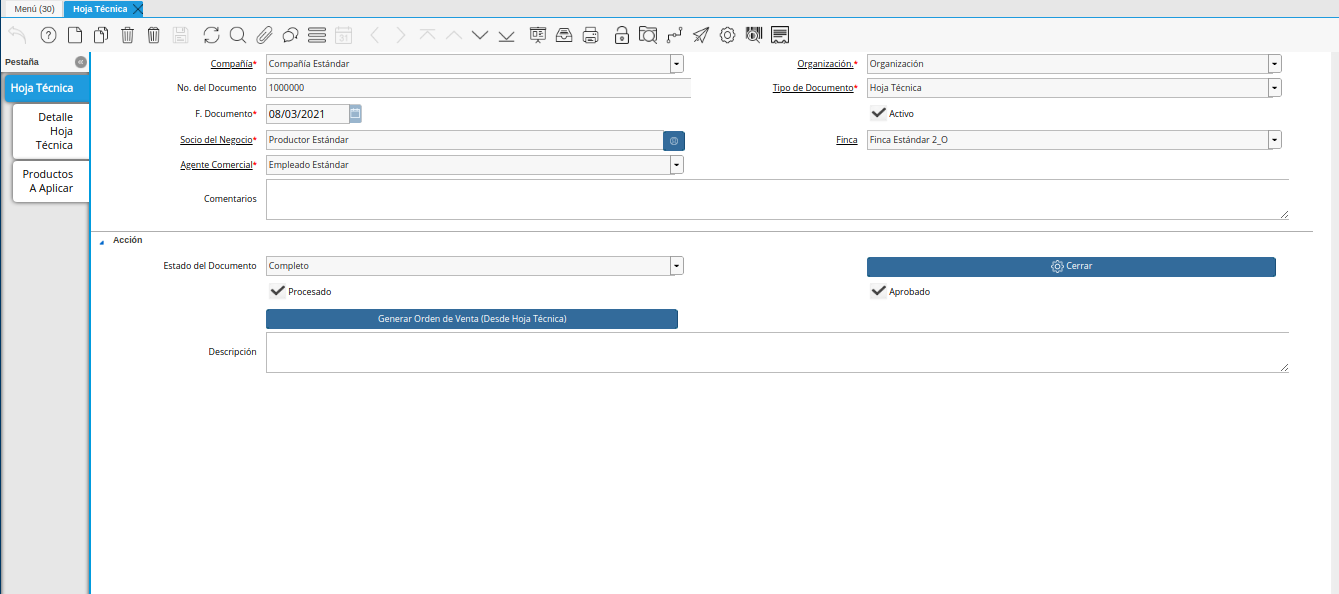Screen dimensions: 1339x594
Task: Expand the Finca dropdown list
Action: click(x=1274, y=140)
